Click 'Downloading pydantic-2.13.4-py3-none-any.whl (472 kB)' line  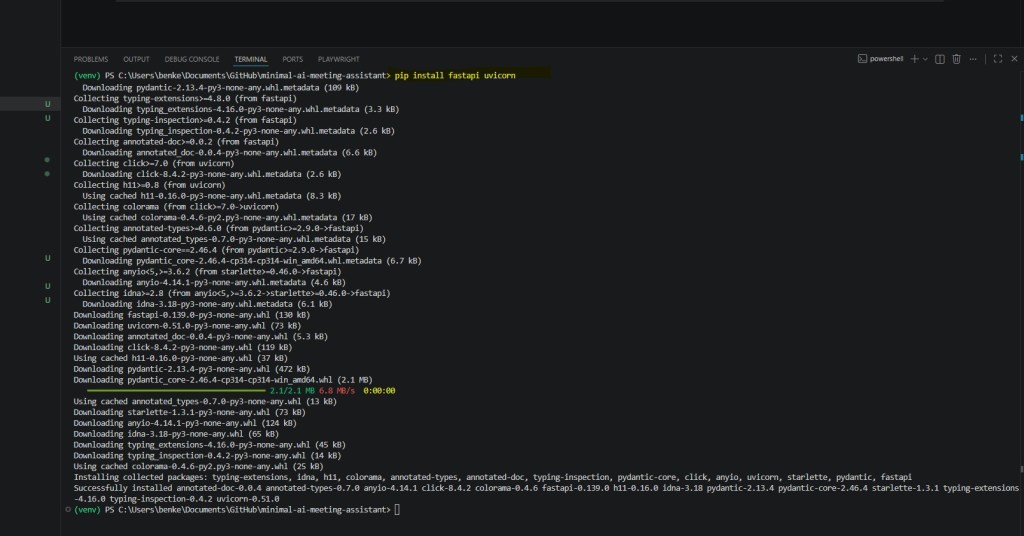[191, 369]
